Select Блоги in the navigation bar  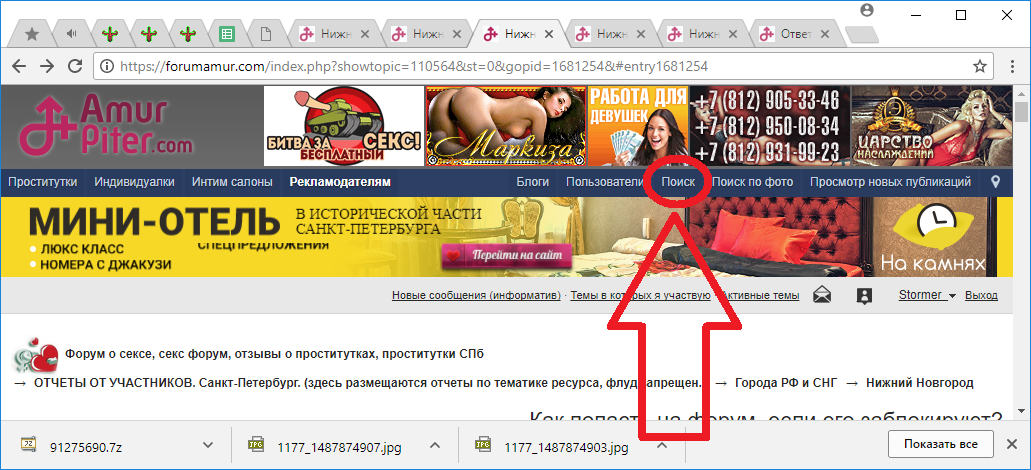[x=533, y=182]
